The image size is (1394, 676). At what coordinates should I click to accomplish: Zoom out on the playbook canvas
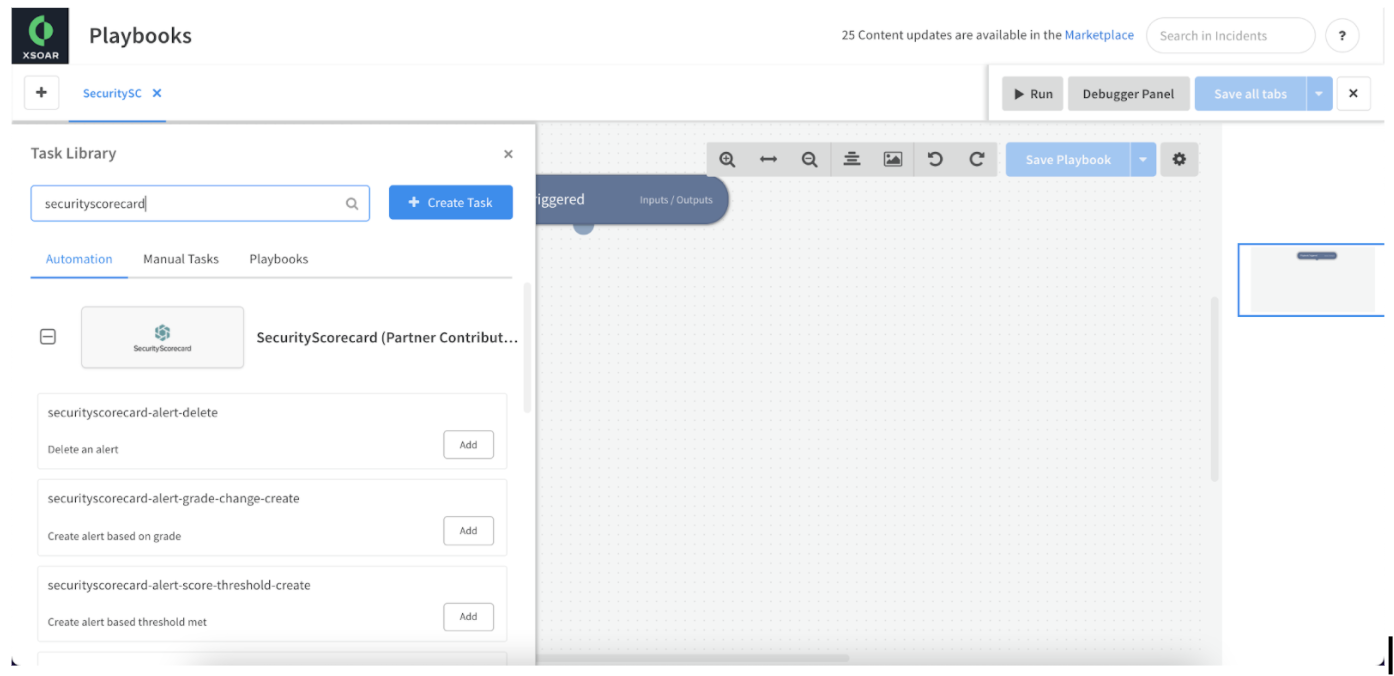(x=809, y=159)
